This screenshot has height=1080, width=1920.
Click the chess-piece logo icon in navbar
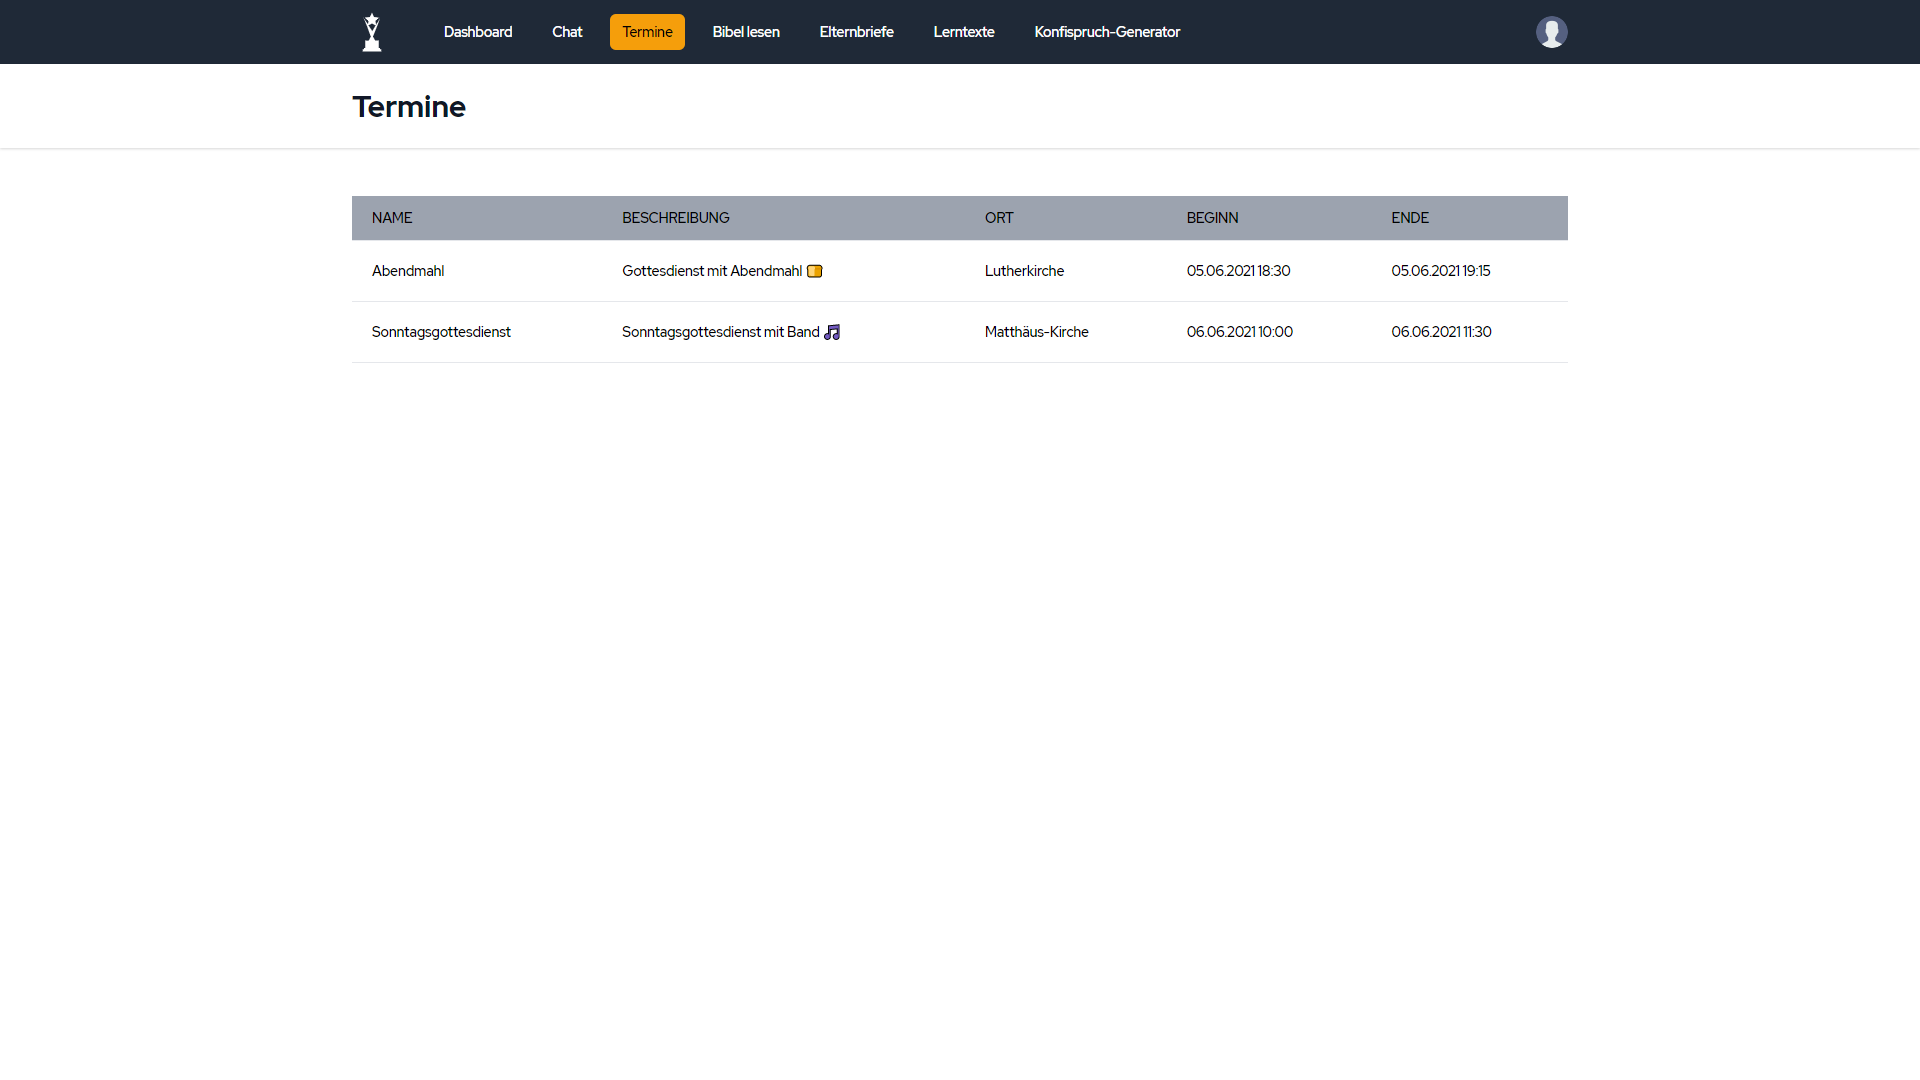pos(372,32)
